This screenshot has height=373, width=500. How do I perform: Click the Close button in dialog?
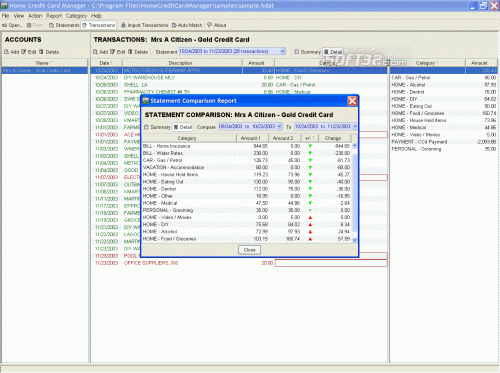click(x=249, y=250)
